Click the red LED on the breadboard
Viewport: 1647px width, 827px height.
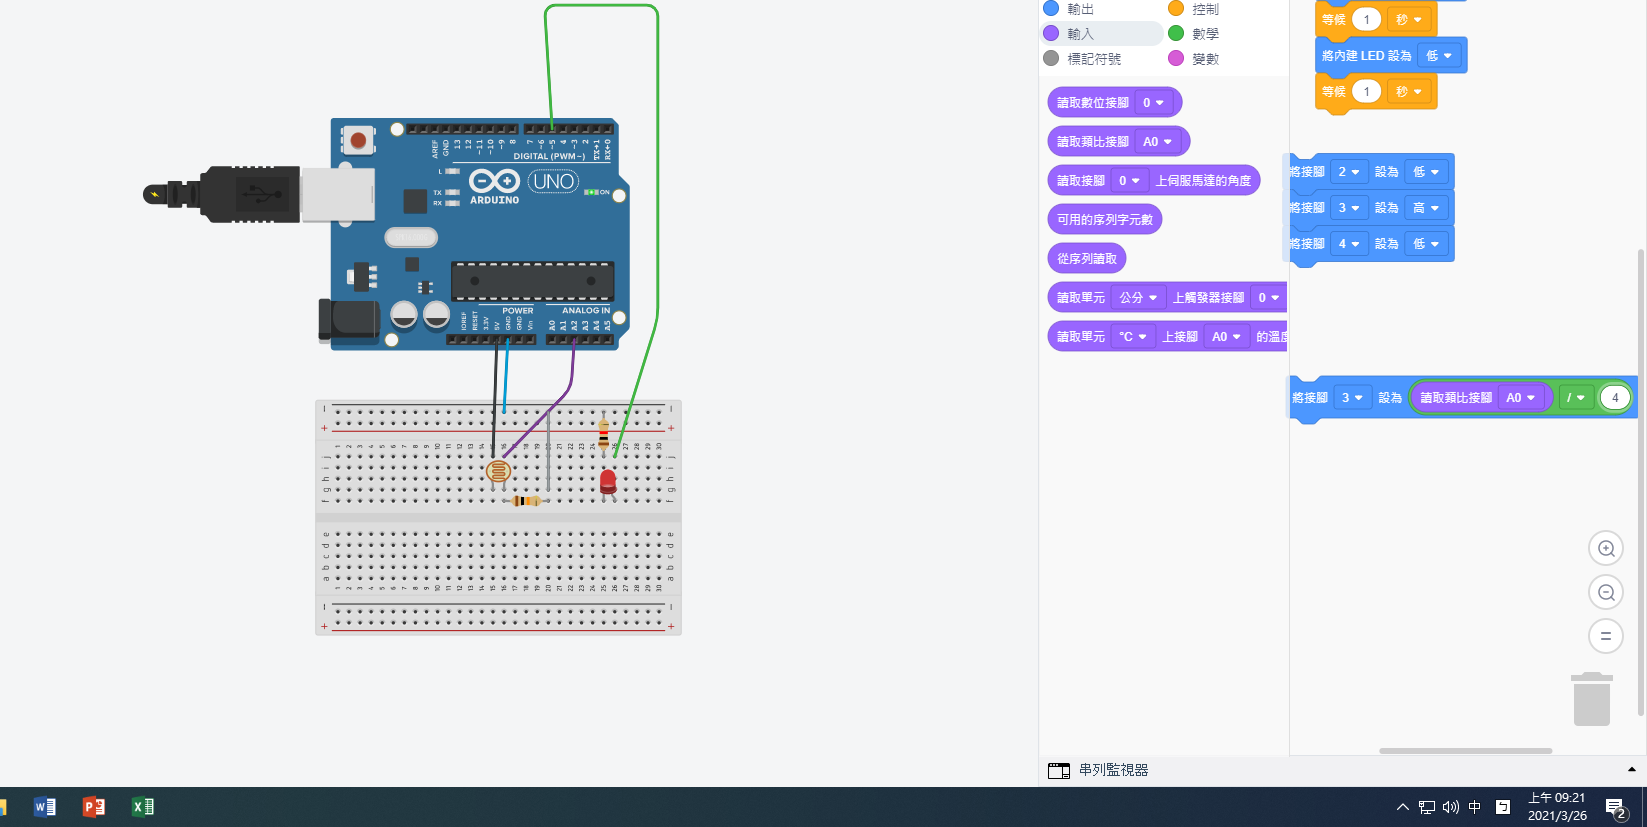click(607, 482)
